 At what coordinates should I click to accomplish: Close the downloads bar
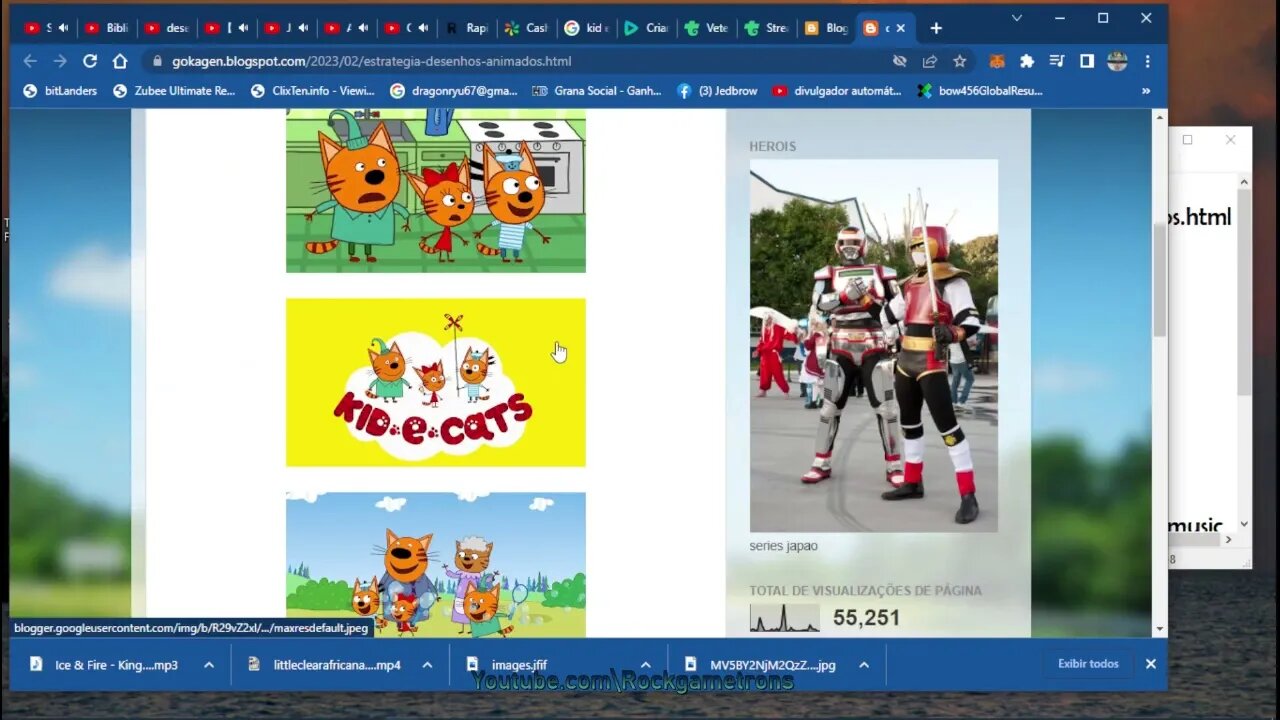pos(1151,664)
